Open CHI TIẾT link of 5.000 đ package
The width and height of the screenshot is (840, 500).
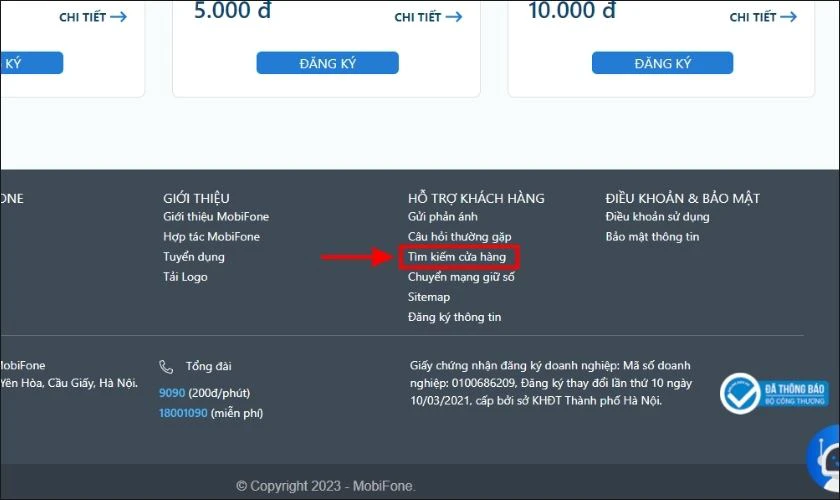coord(428,17)
